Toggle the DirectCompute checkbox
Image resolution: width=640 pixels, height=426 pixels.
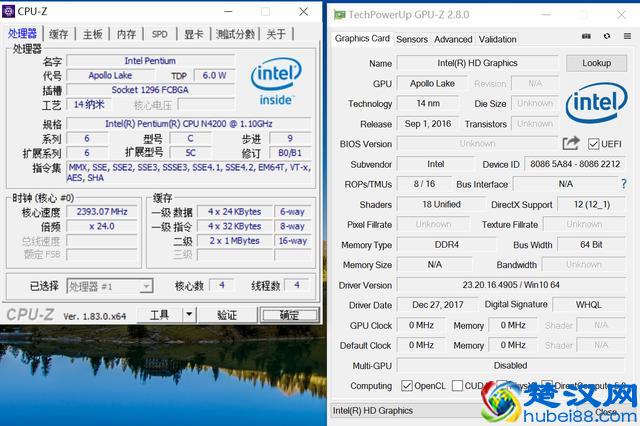pyautogui.click(x=547, y=386)
